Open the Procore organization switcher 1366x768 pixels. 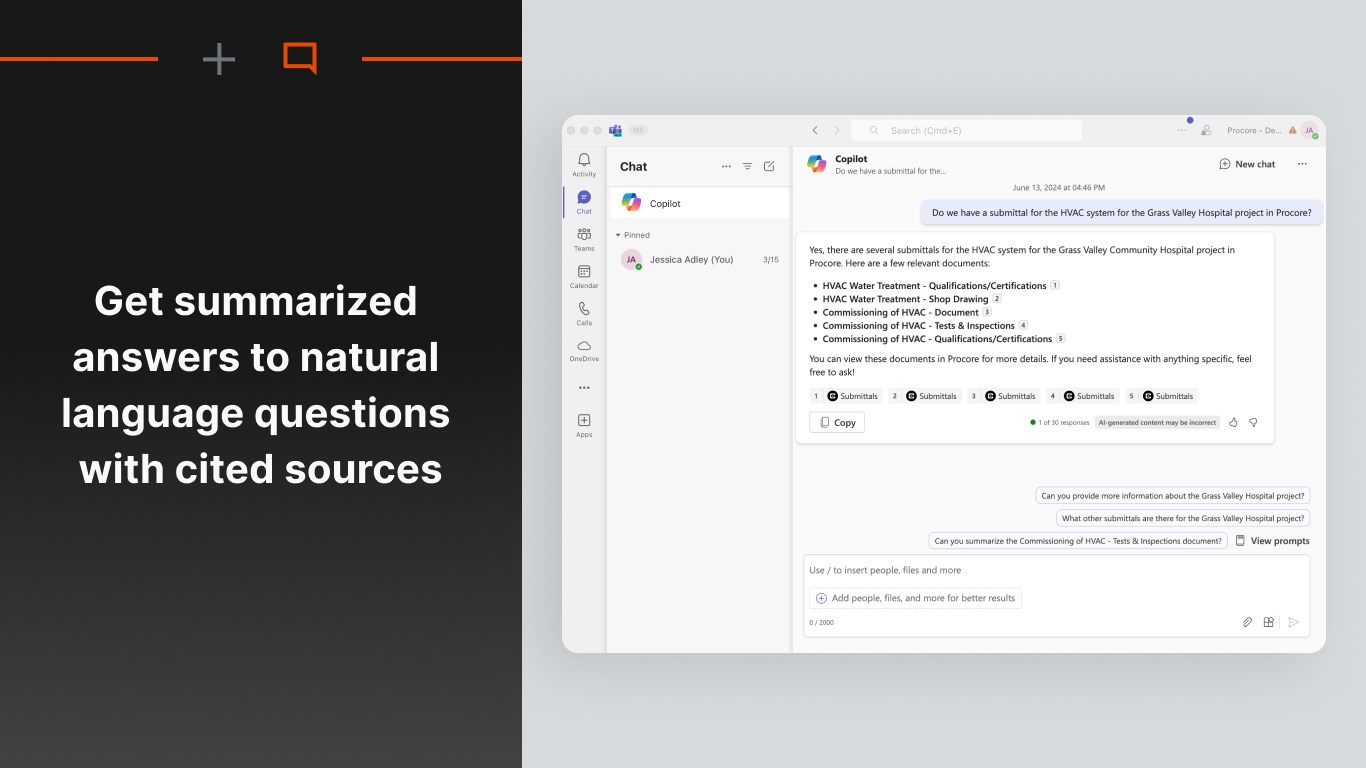point(1254,130)
